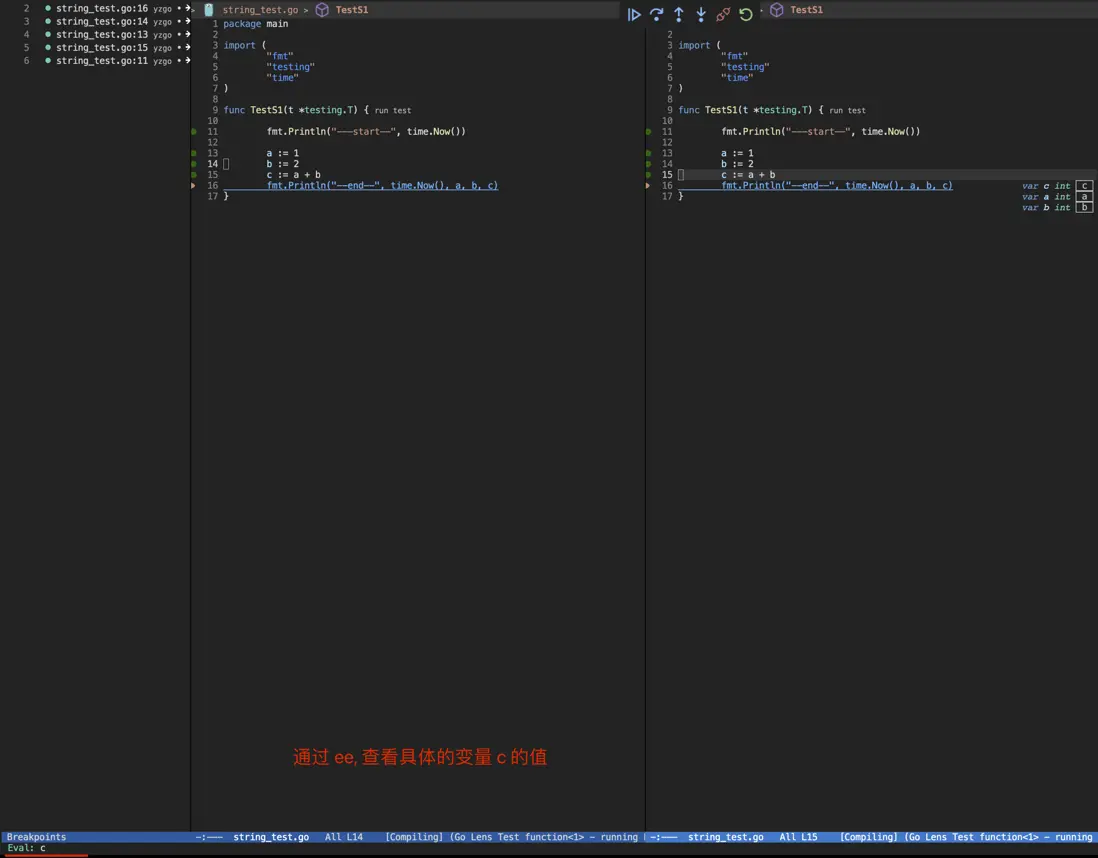This screenshot has width=1098, height=858.
Task: Select breakpoint entry string_test.go:14
Action: [x=102, y=22]
